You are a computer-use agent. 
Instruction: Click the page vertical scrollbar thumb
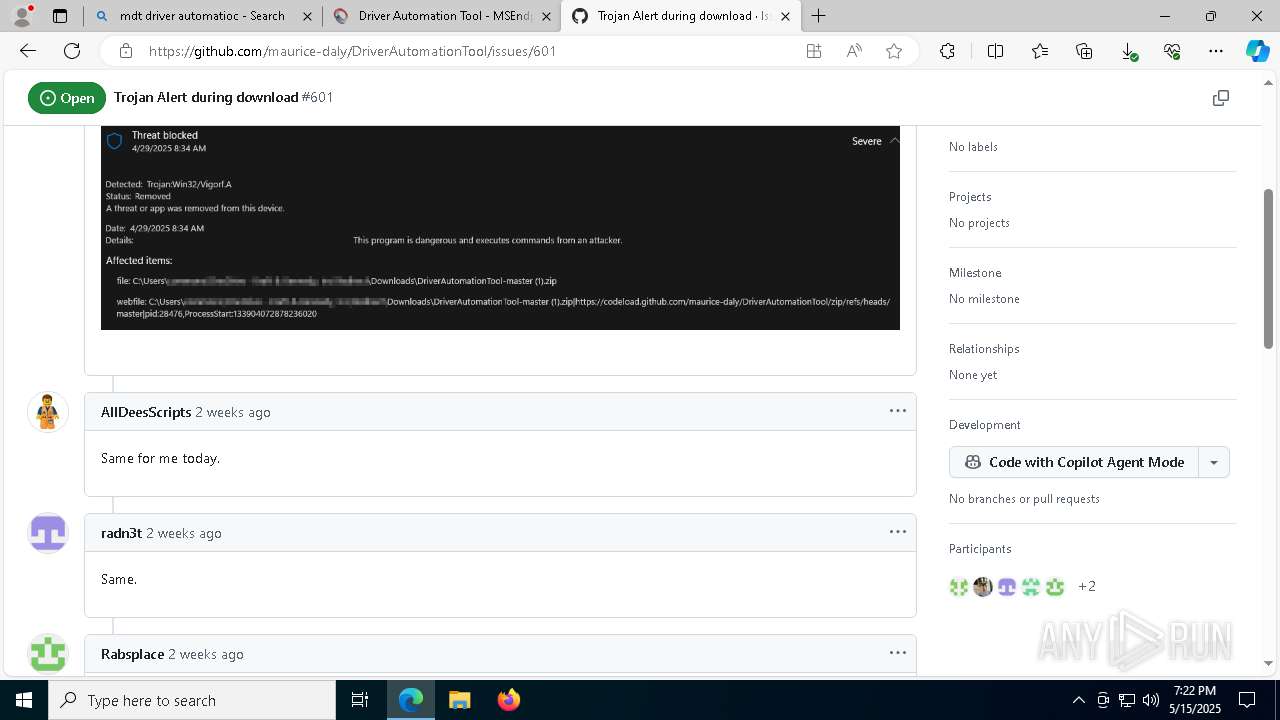point(1269,268)
